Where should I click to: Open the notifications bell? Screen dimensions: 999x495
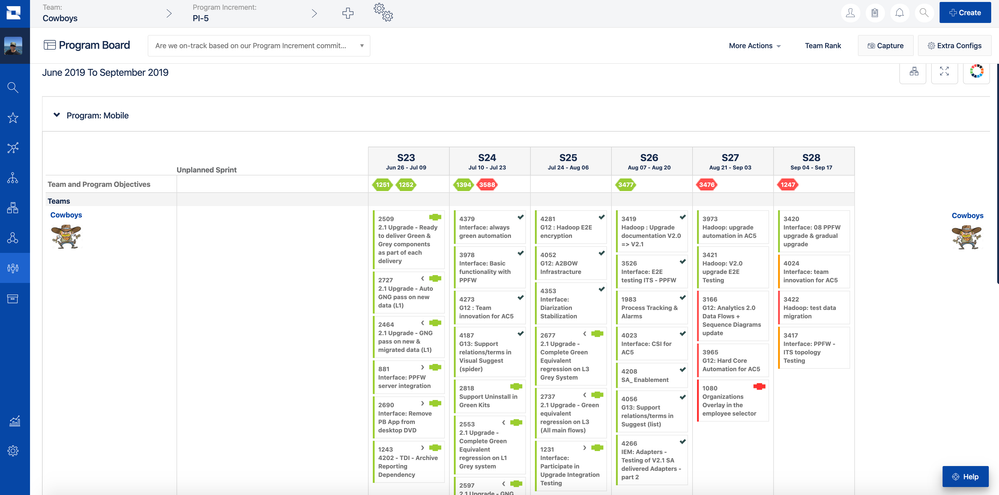point(900,13)
